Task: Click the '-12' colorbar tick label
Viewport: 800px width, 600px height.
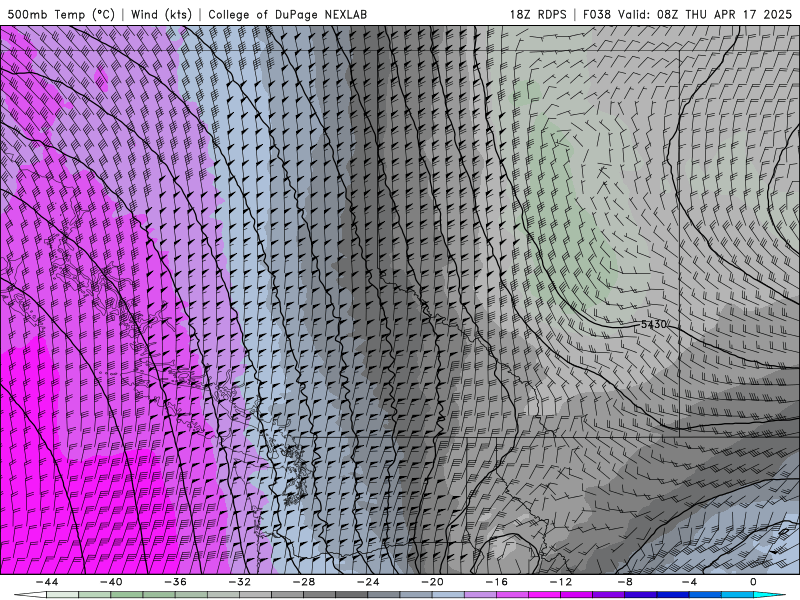Action: [561, 582]
